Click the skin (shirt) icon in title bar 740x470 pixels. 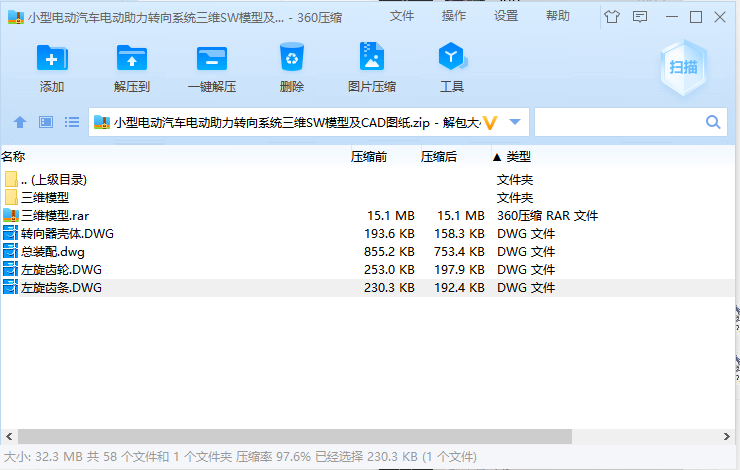pyautogui.click(x=612, y=17)
